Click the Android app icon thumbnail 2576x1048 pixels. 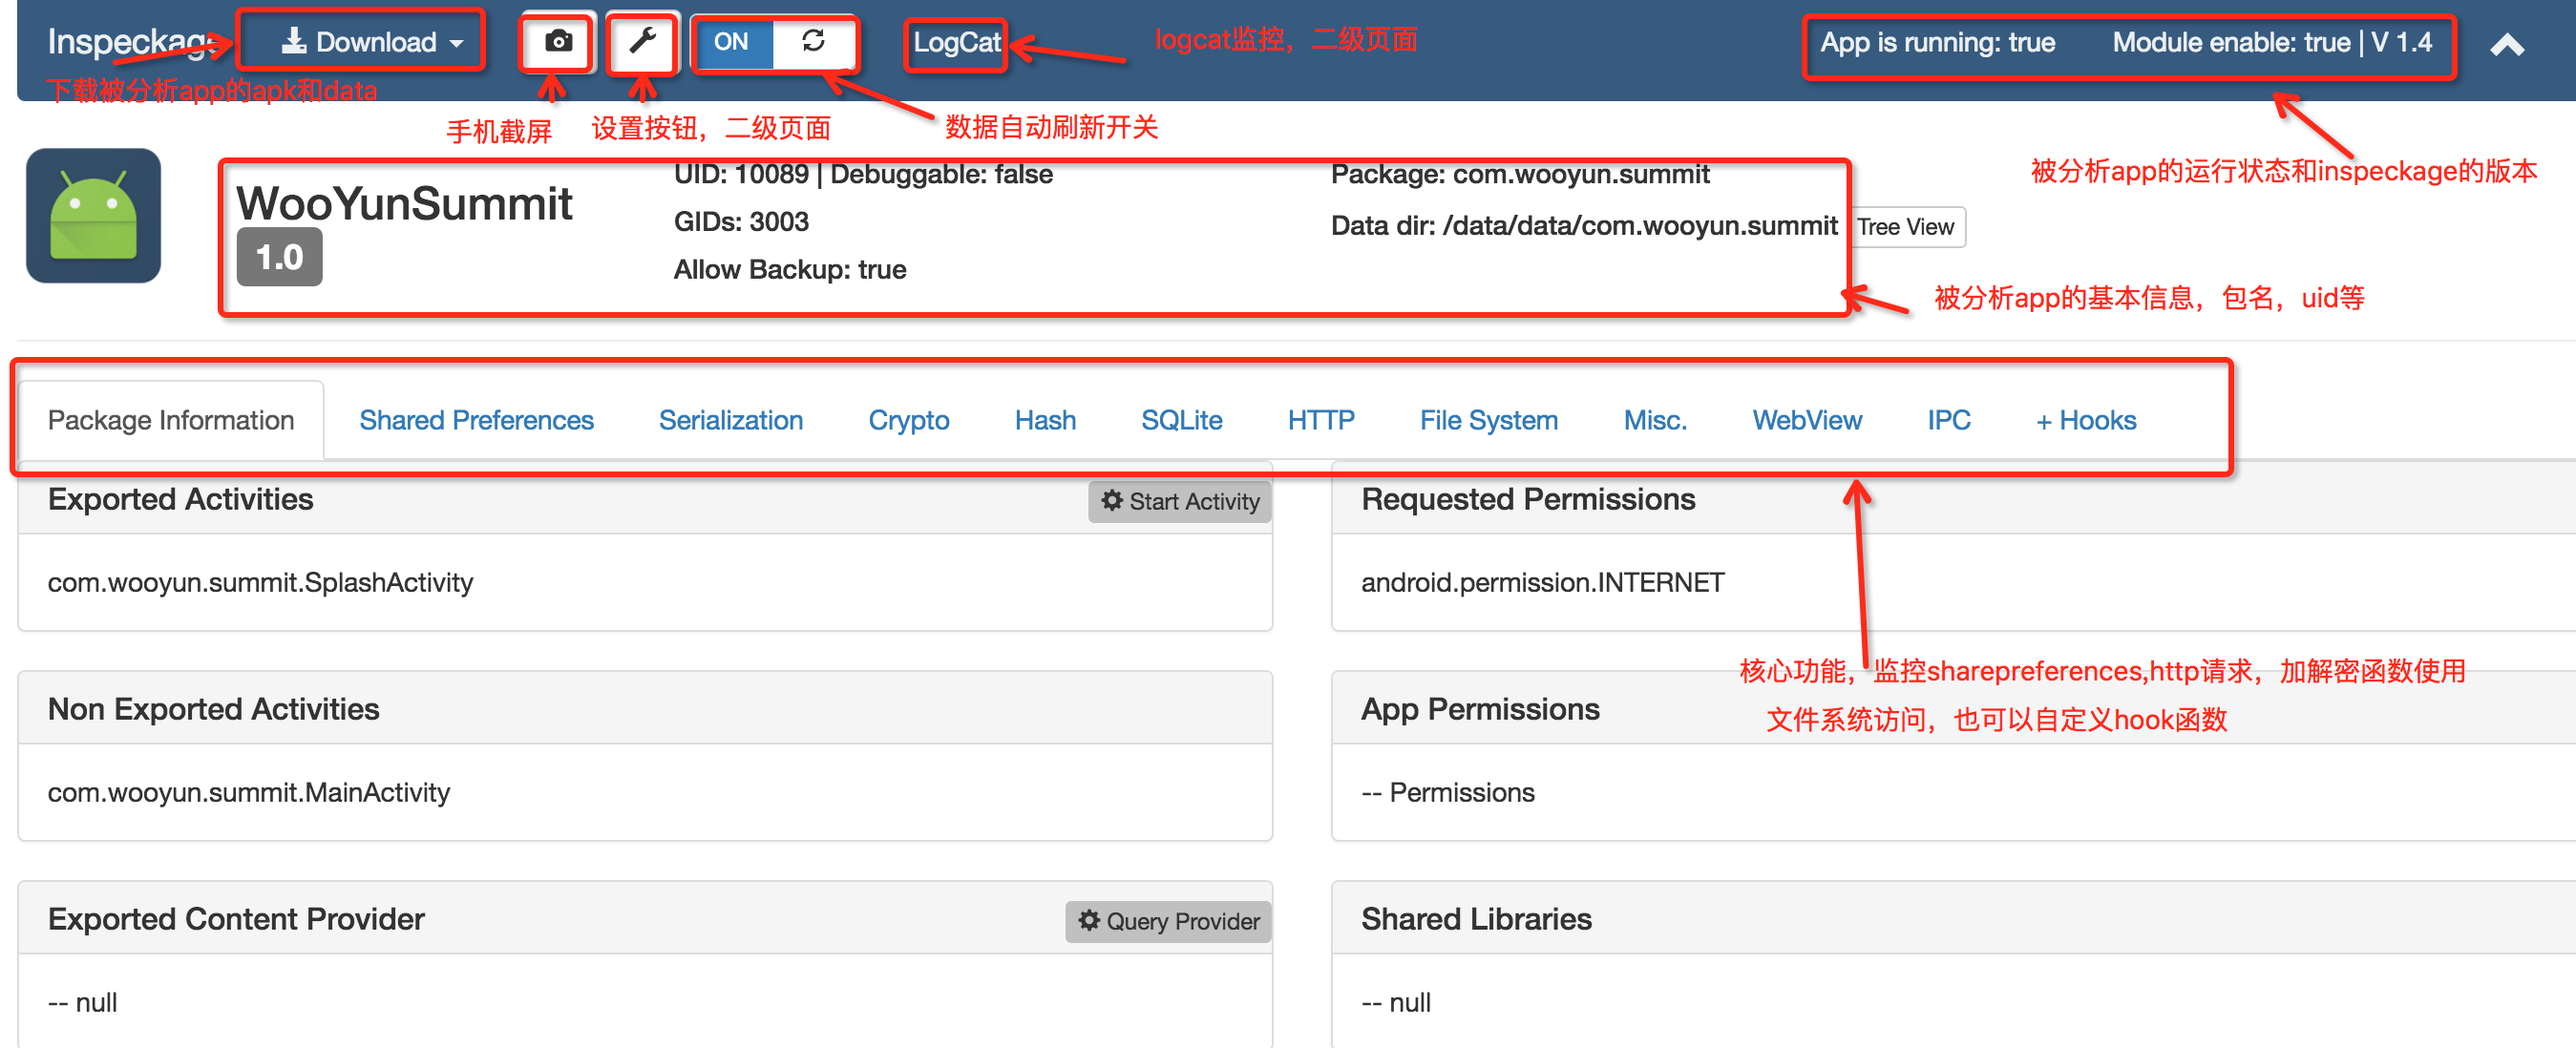click(x=93, y=216)
